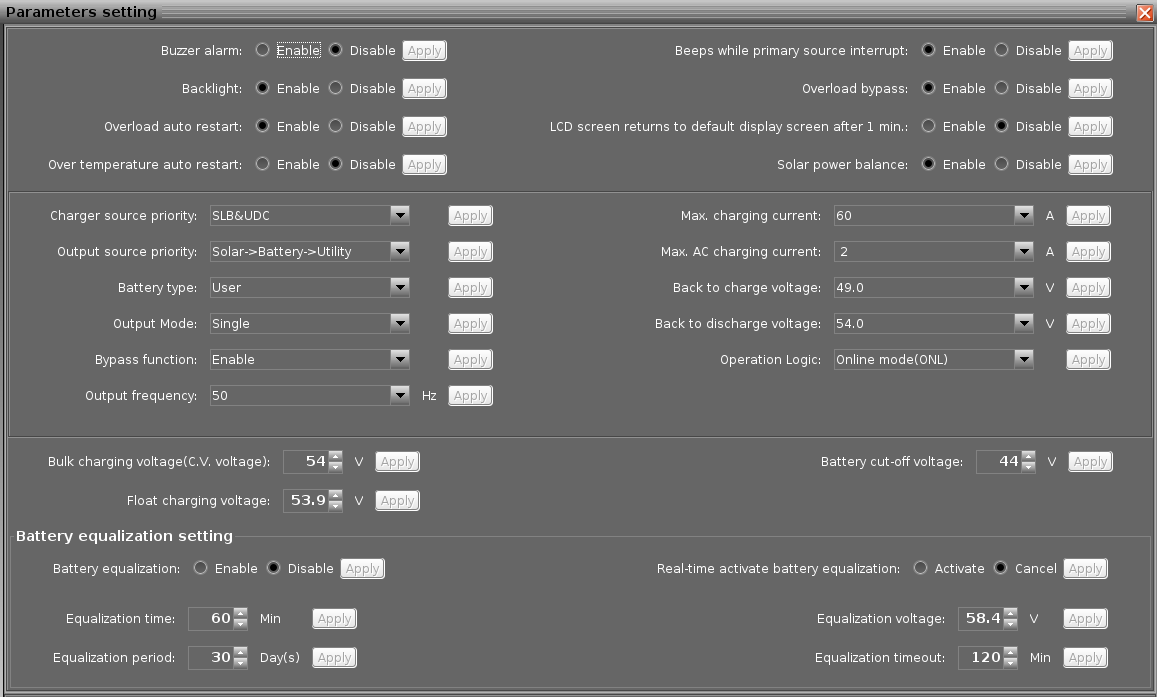The width and height of the screenshot is (1157, 697).
Task: Select Disable for Backlight
Action: 336,88
